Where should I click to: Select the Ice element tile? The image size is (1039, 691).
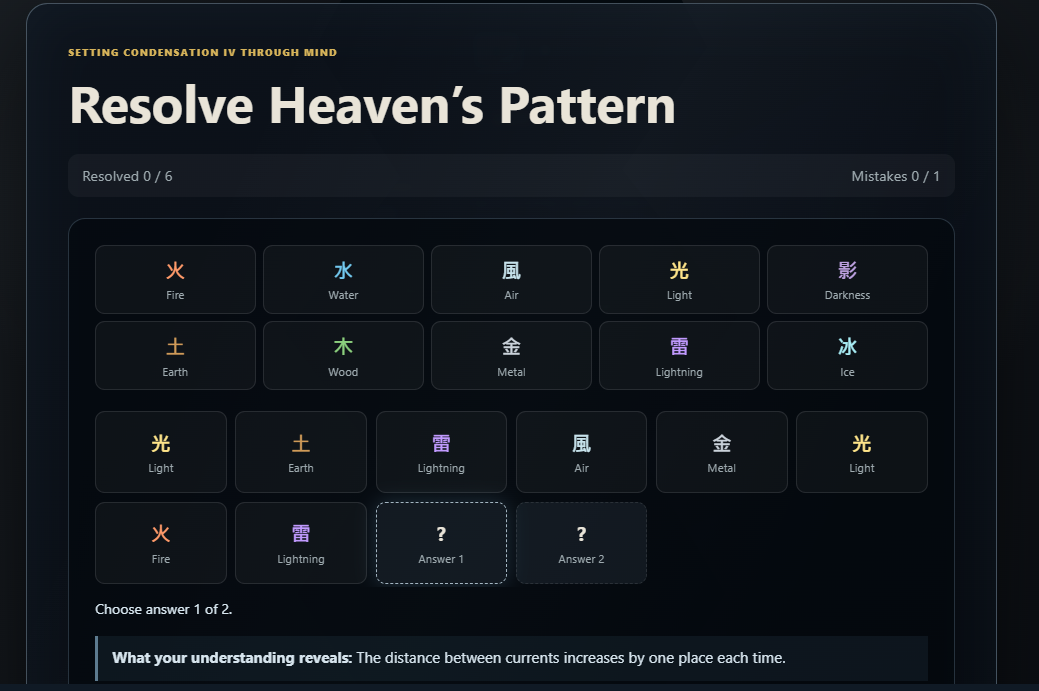847,356
